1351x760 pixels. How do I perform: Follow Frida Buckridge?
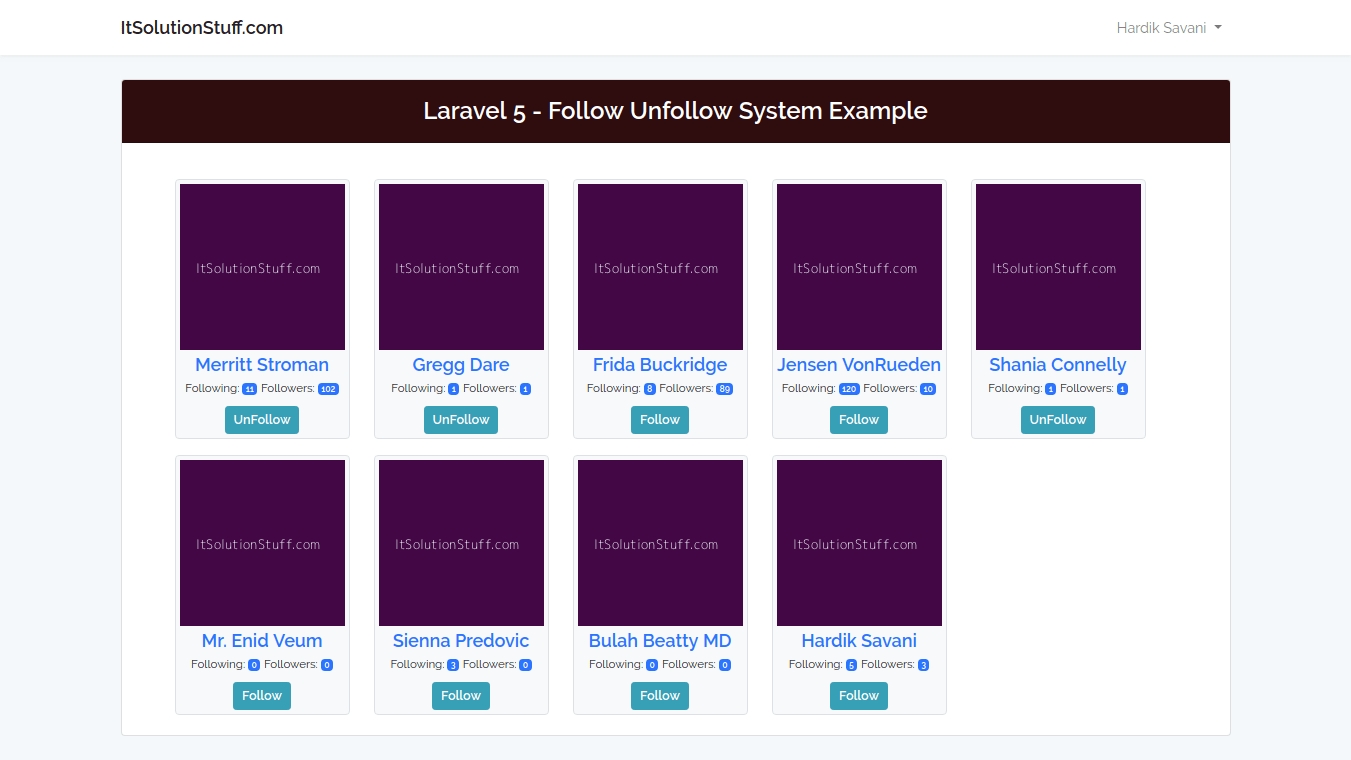(660, 420)
